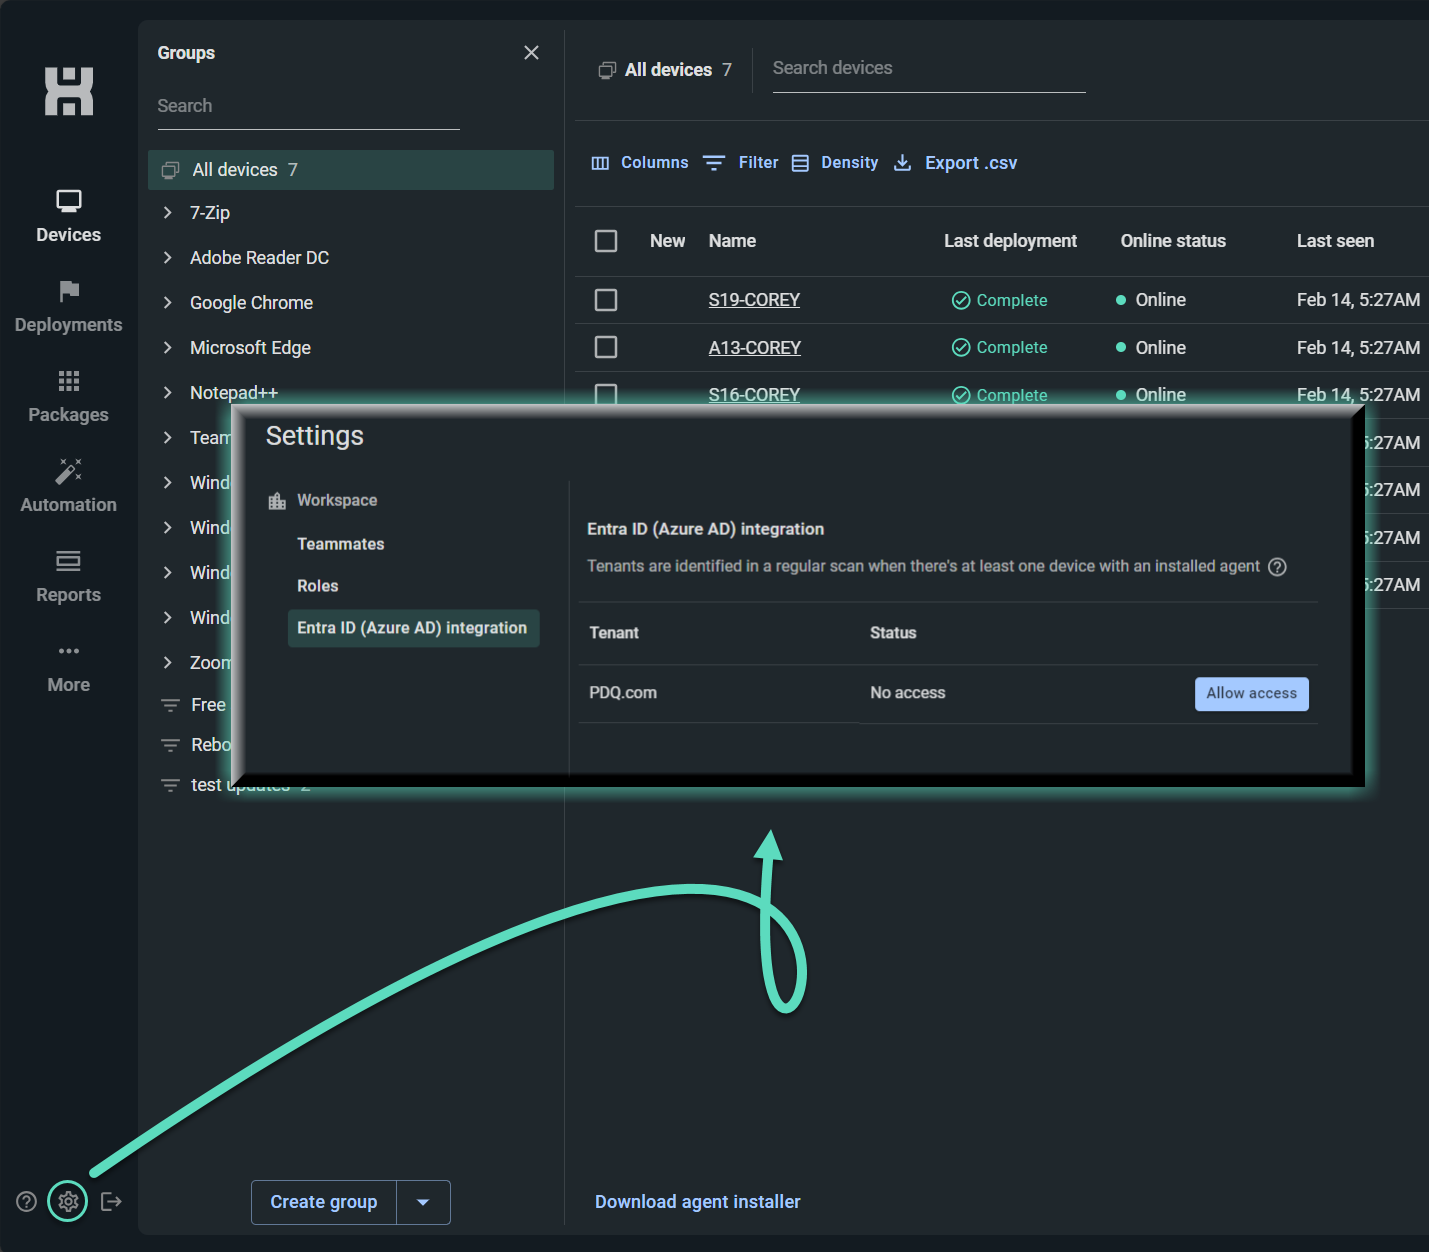
Task: Open the S16-COREY device link
Action: pos(754,395)
